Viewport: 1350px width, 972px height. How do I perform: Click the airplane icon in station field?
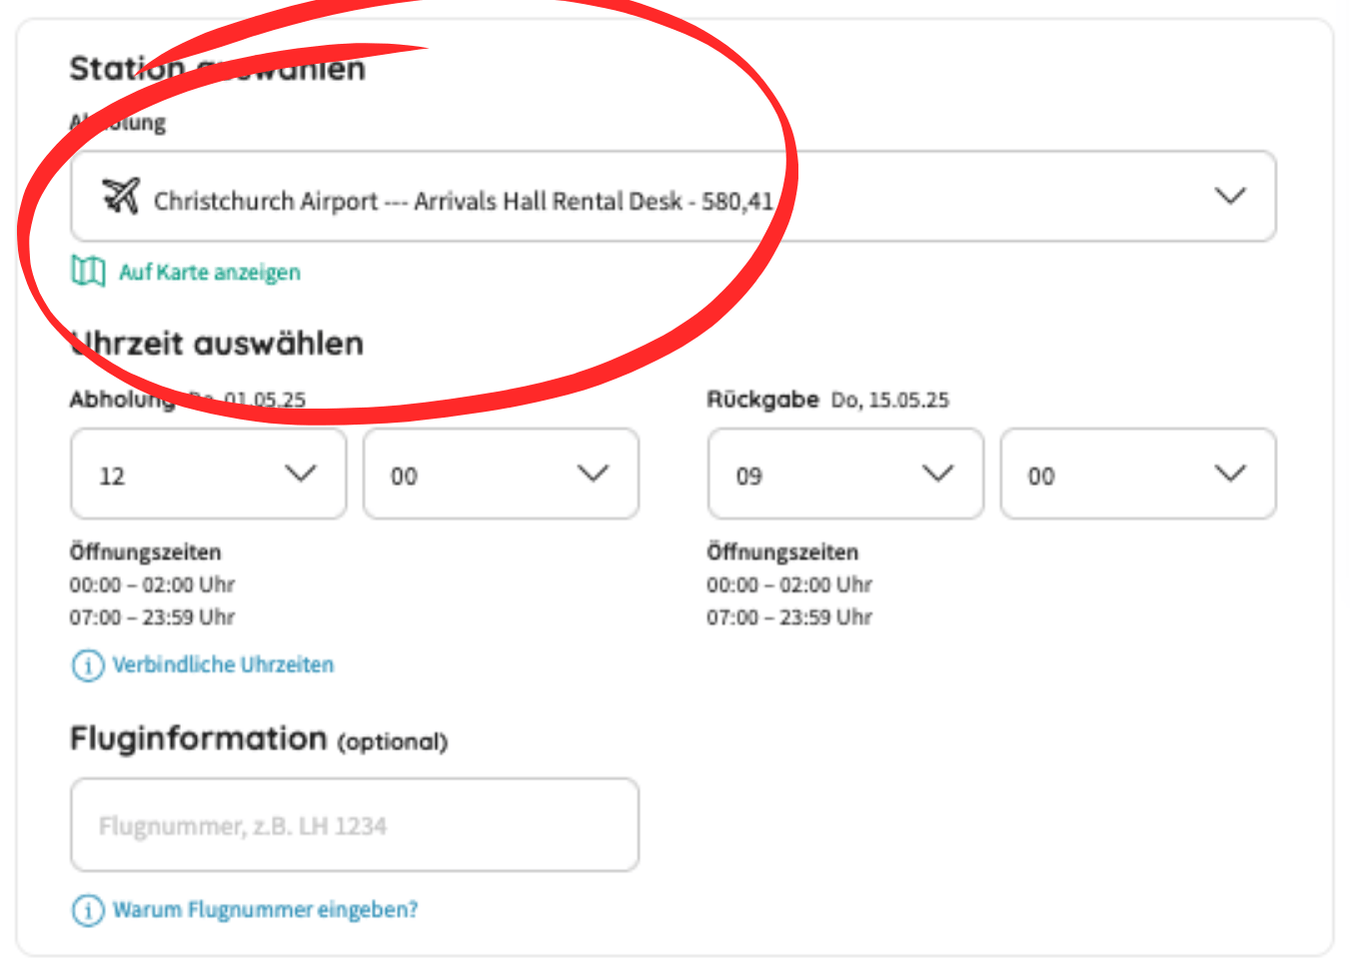(121, 196)
